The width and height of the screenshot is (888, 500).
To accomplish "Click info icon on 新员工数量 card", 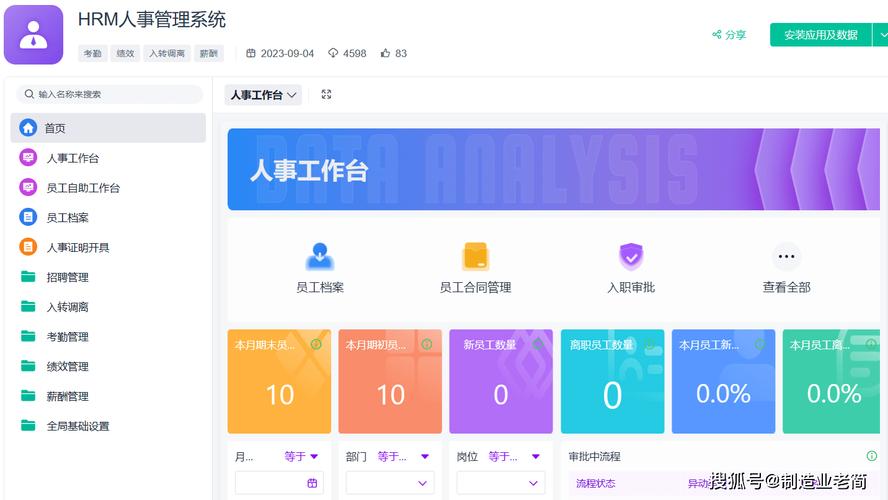I will [538, 344].
